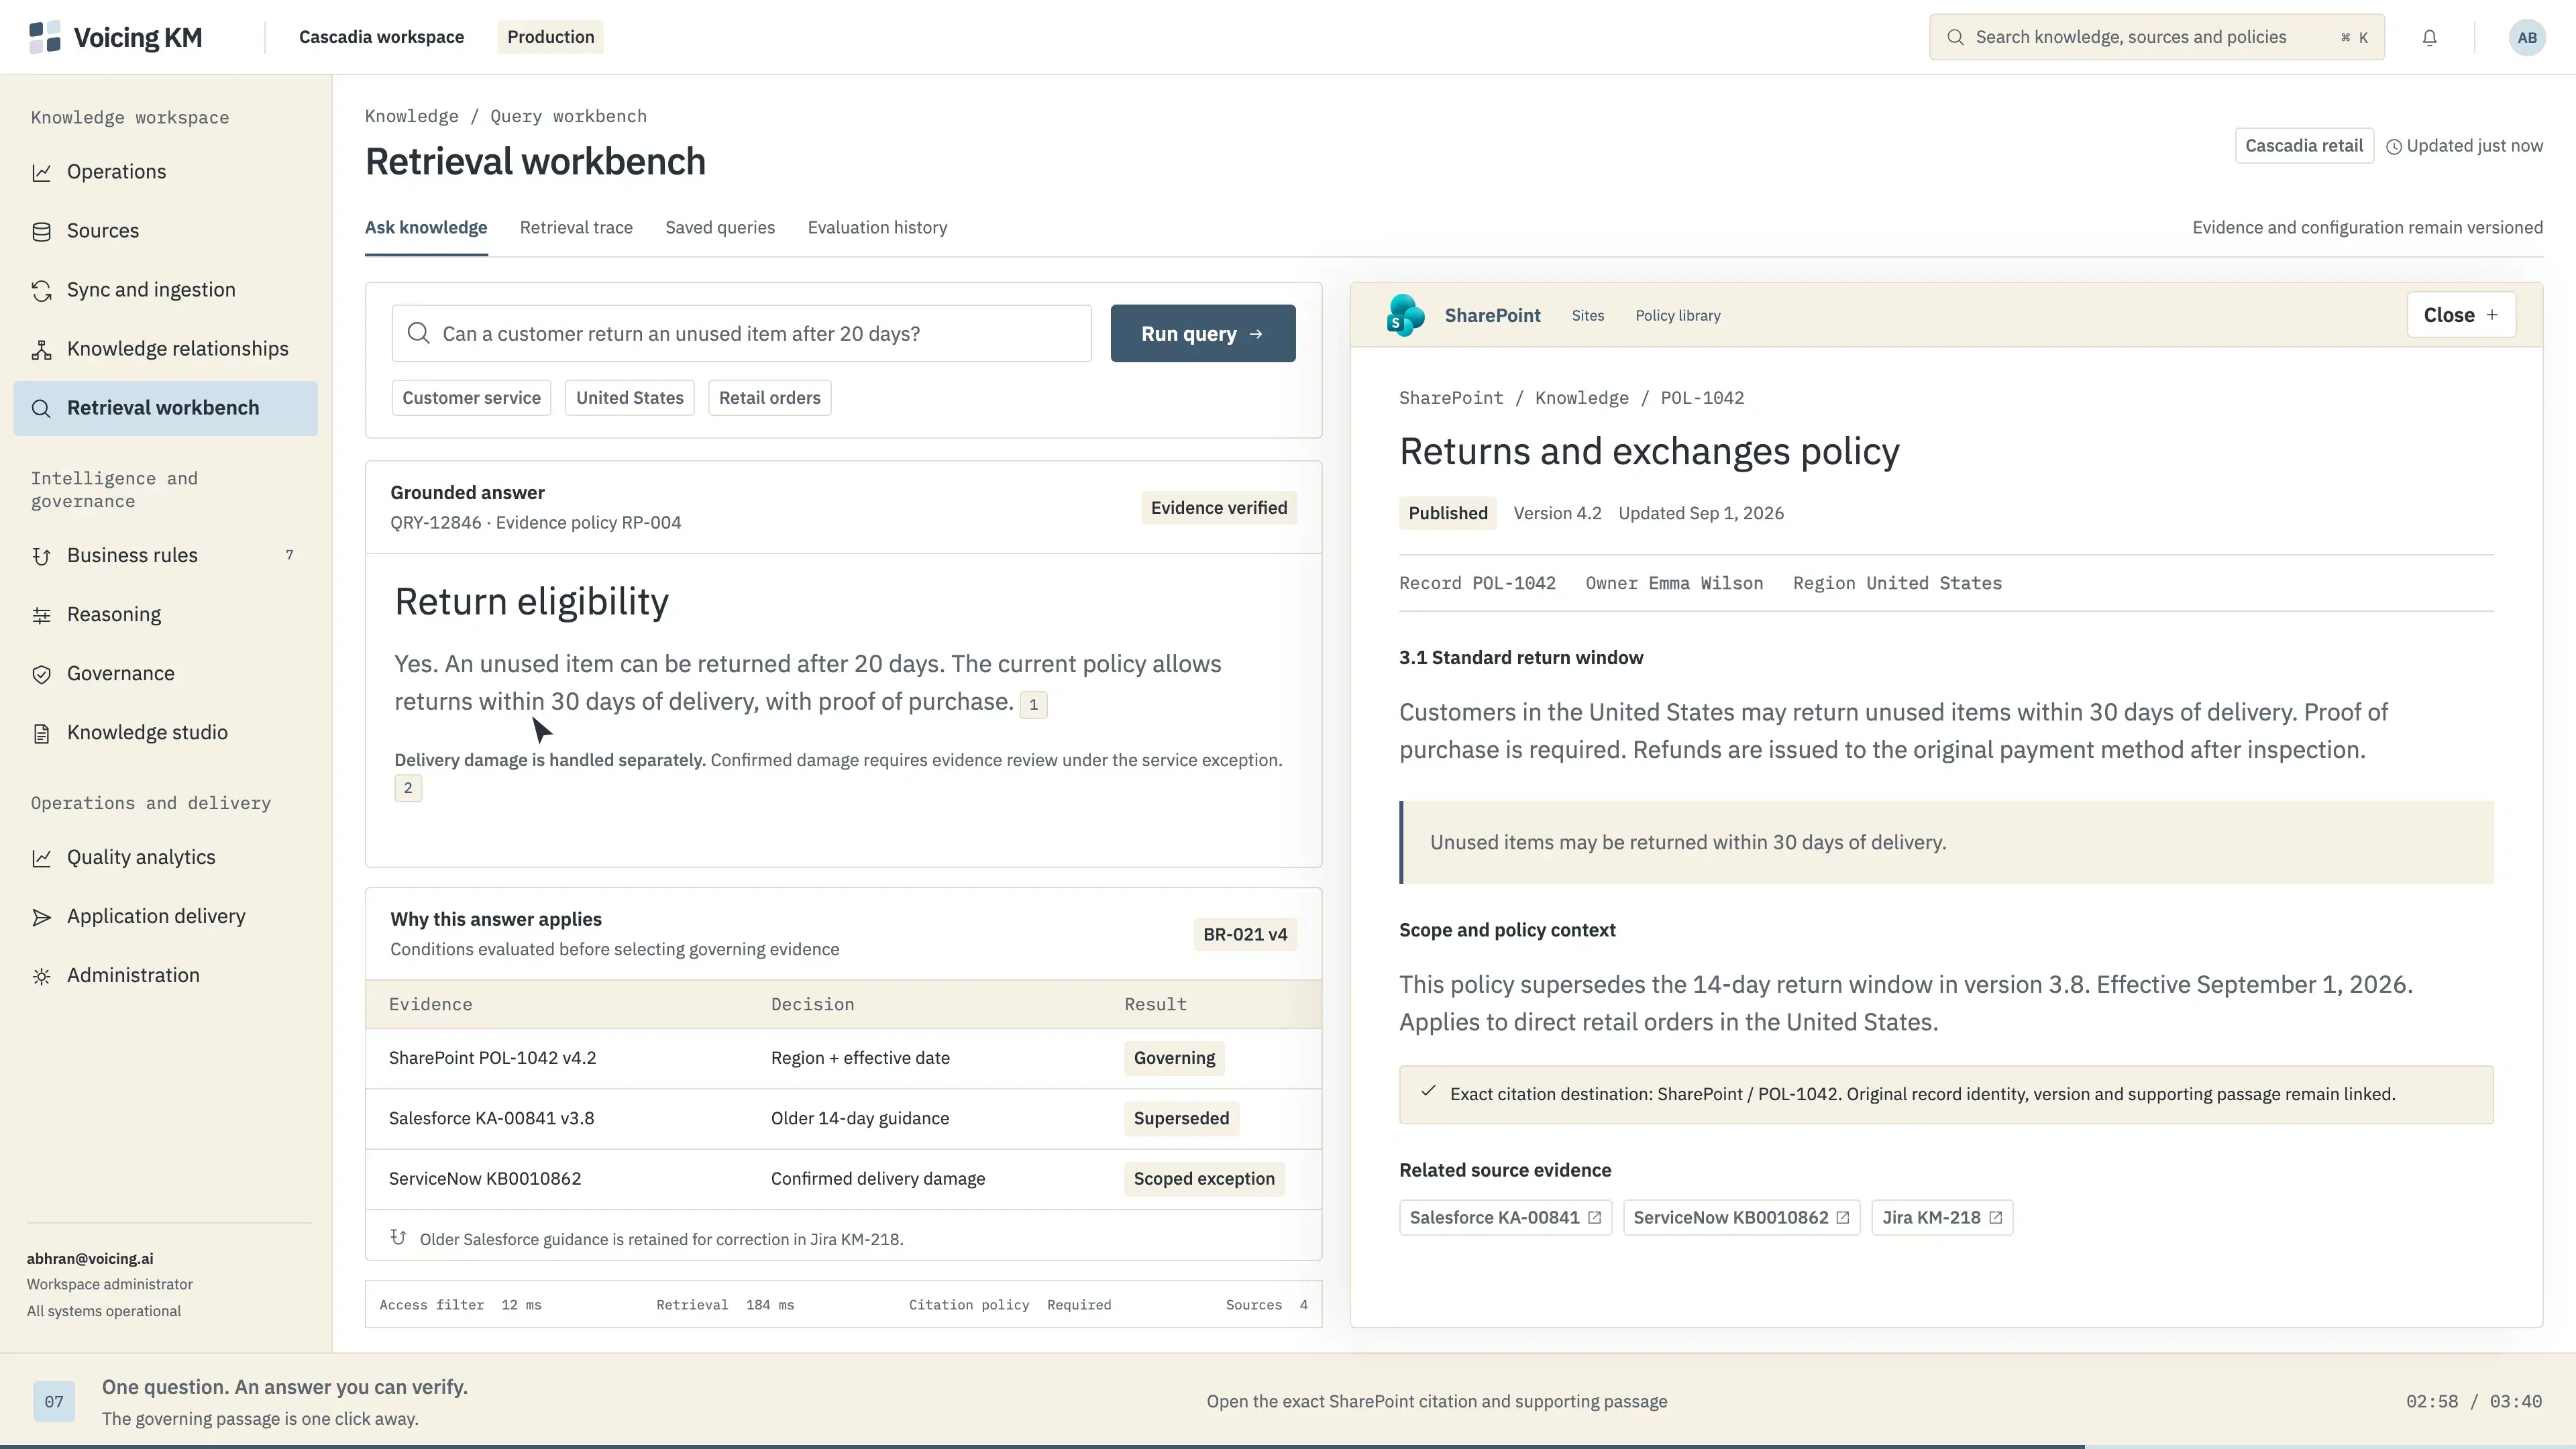
Task: Click the Reasoning sliders icon
Action: (41, 615)
